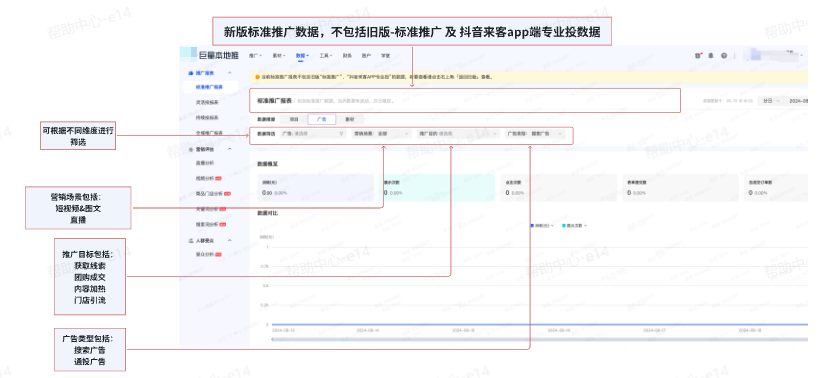Viewport: 822px width, 378px height.
Task: Open the 素材 top menu
Action: [278, 55]
